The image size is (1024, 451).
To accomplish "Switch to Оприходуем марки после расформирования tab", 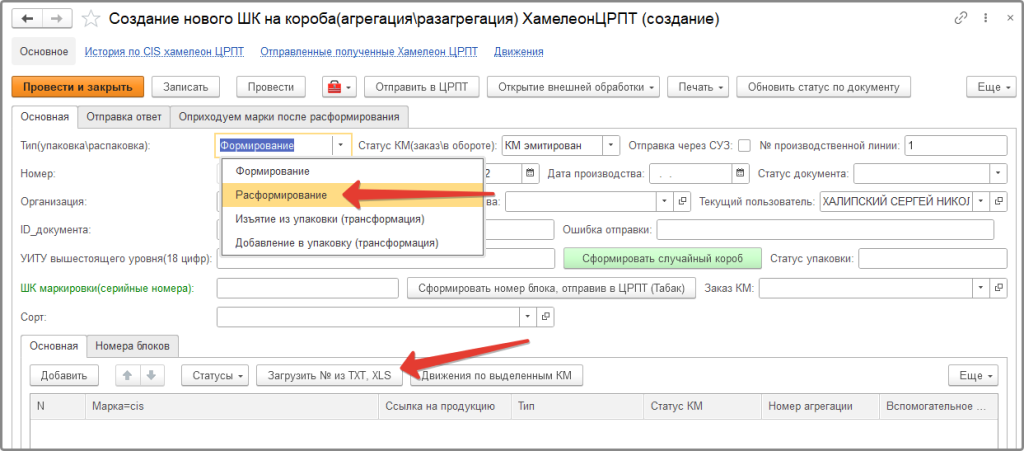I will [289, 117].
